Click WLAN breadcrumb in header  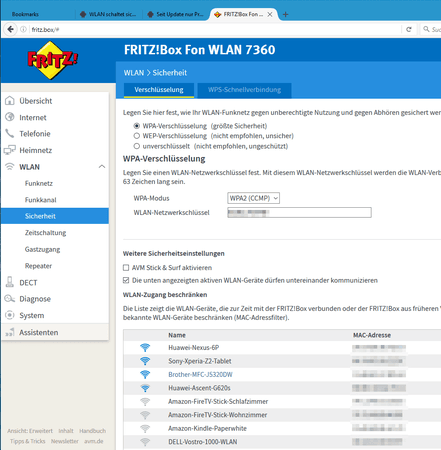coord(134,73)
